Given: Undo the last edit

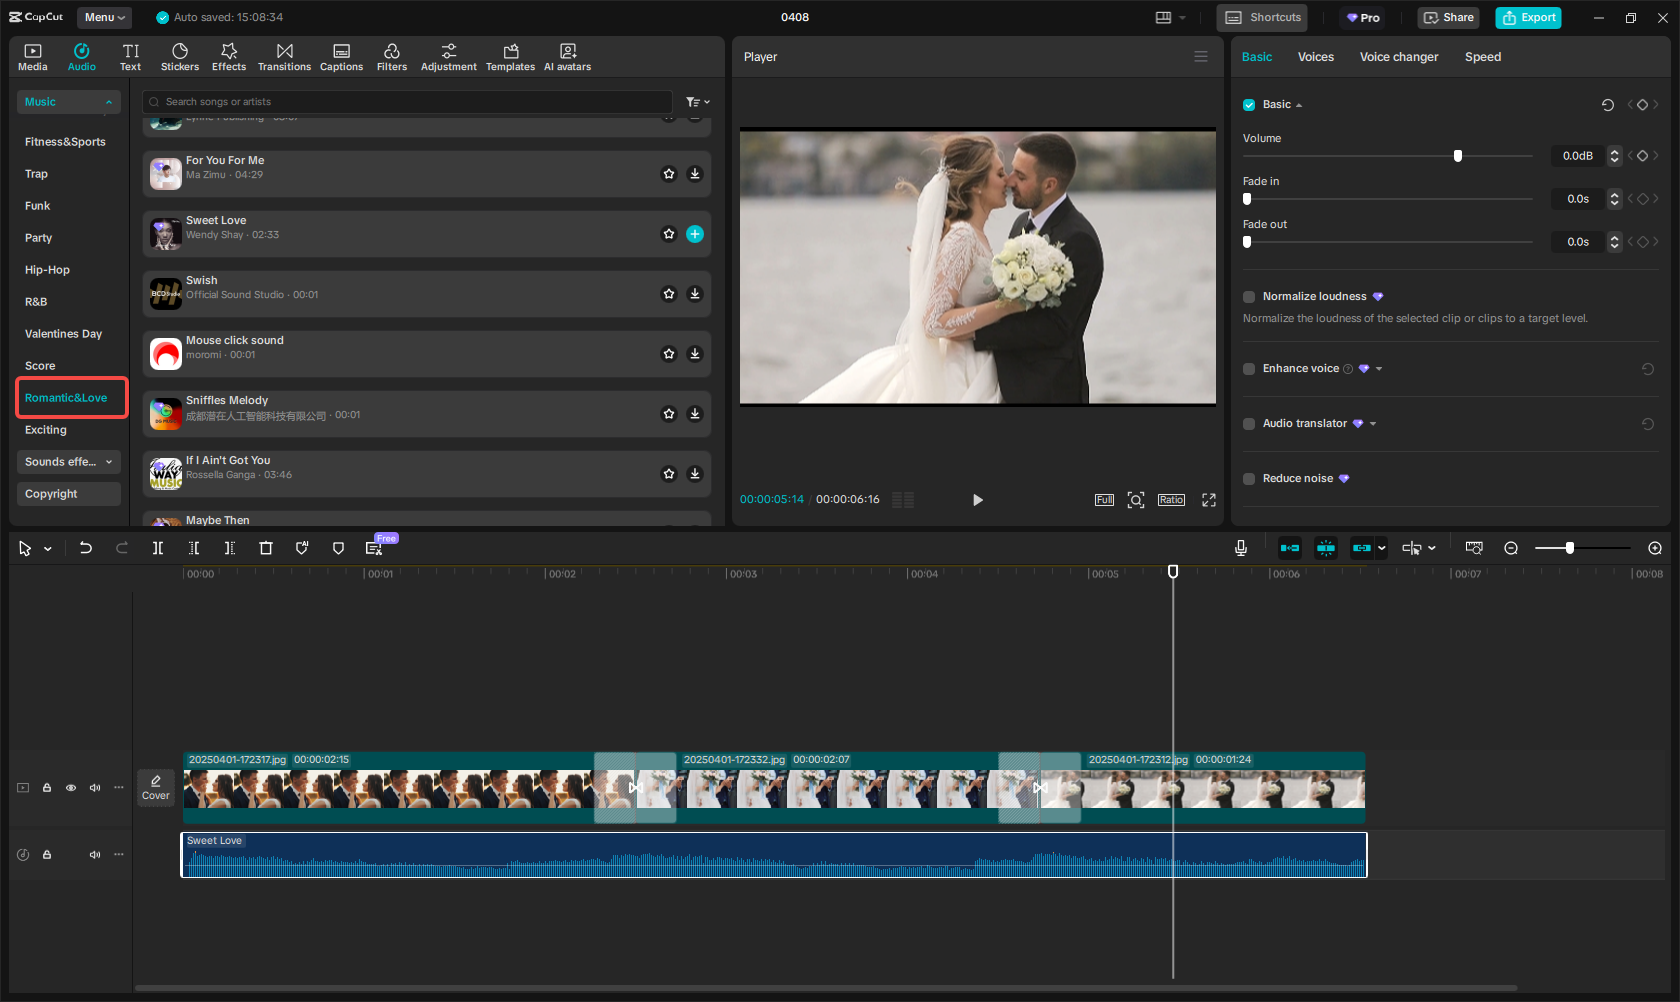Looking at the screenshot, I should 86,548.
